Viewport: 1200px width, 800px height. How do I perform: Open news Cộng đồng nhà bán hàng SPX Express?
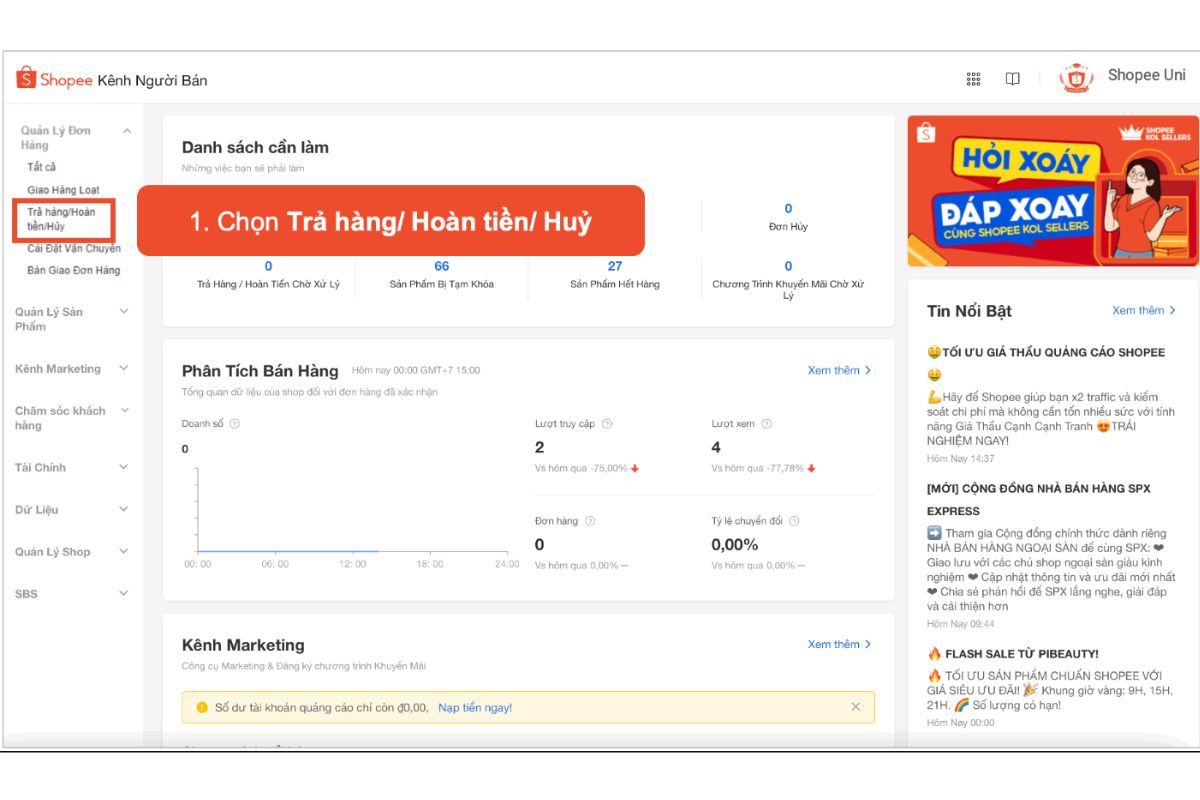pos(1039,499)
